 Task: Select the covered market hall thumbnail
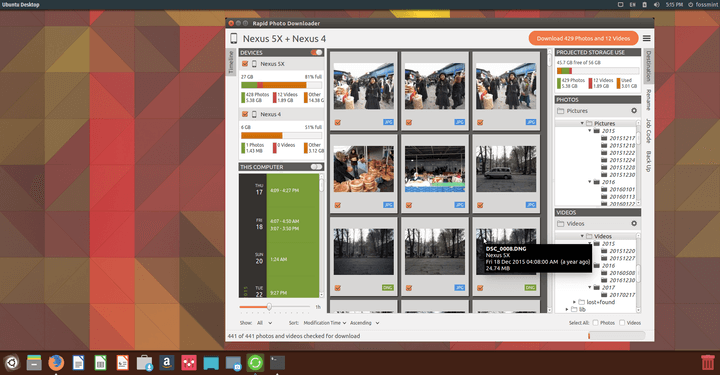(434, 168)
